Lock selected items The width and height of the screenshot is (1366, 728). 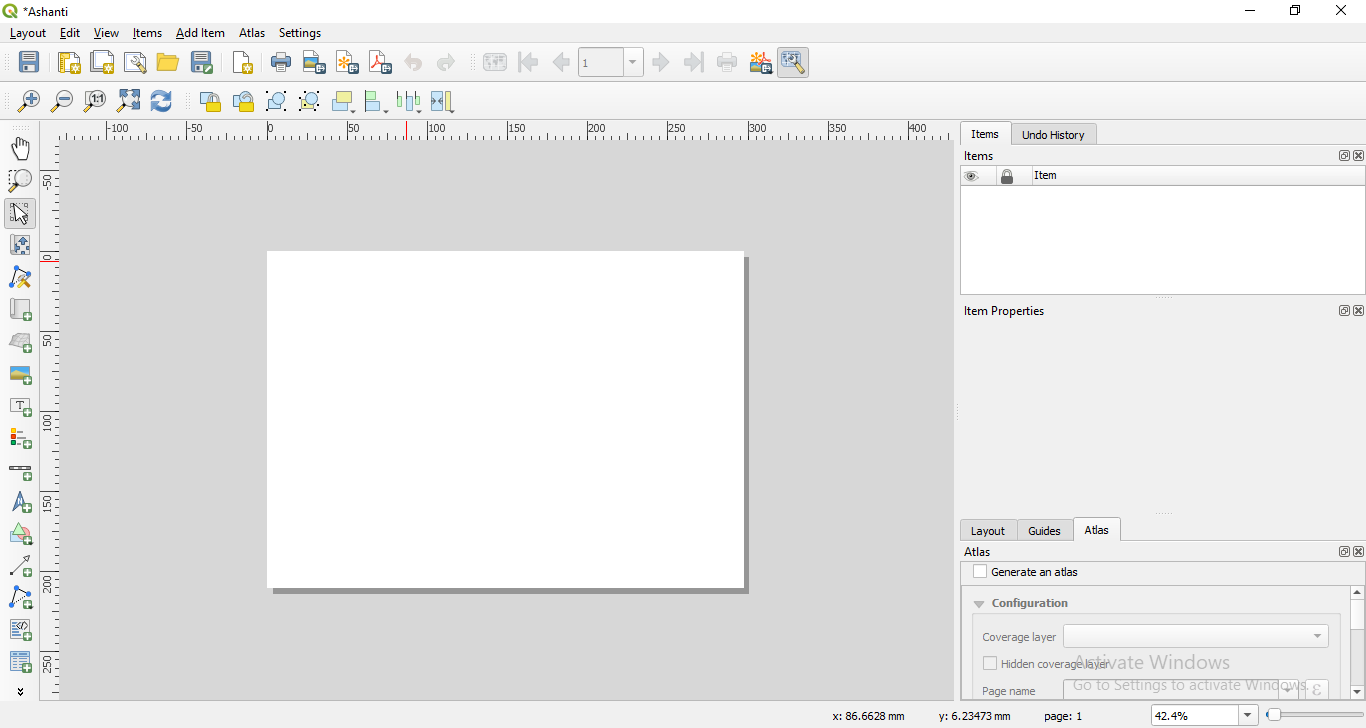tap(210, 101)
